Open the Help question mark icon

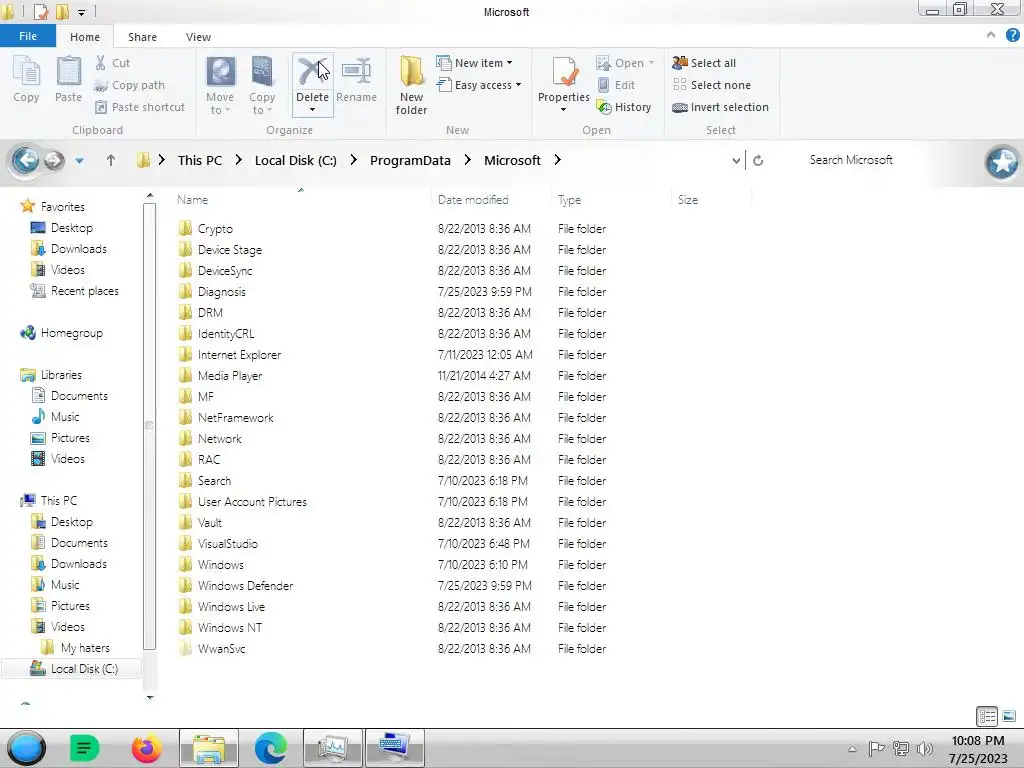(x=1012, y=36)
